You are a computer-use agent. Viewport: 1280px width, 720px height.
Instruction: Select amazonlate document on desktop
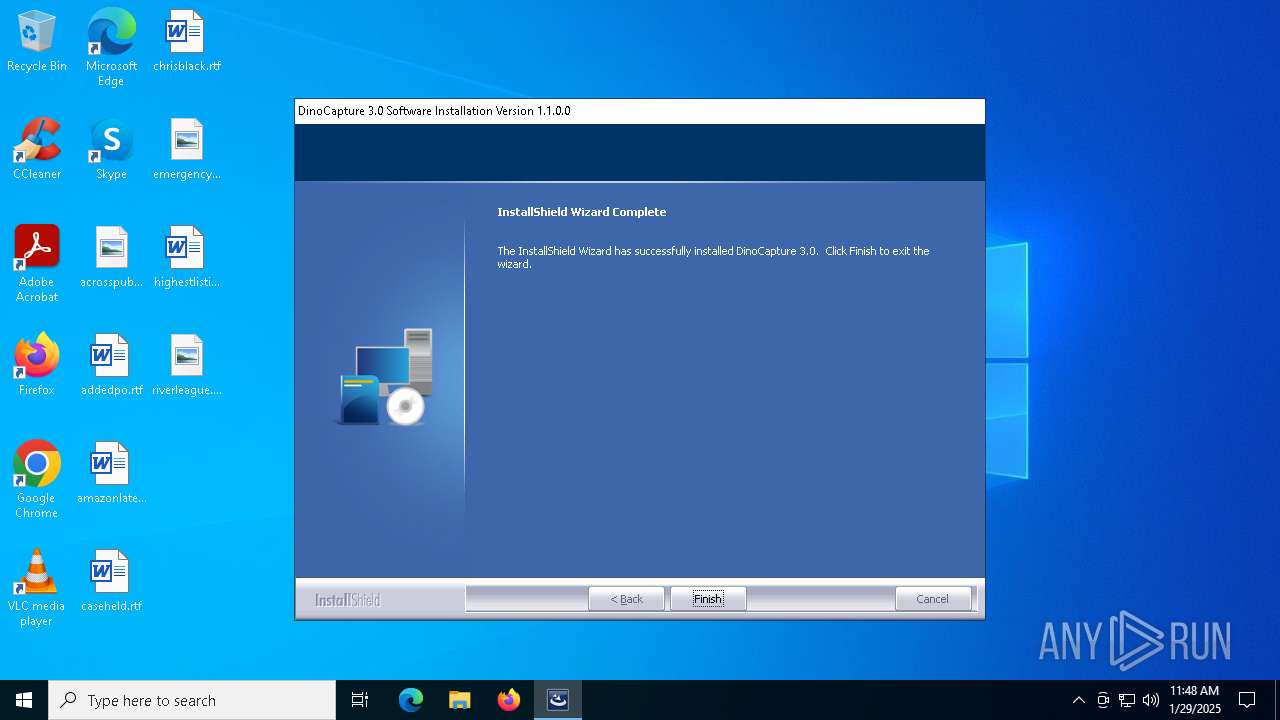click(111, 474)
